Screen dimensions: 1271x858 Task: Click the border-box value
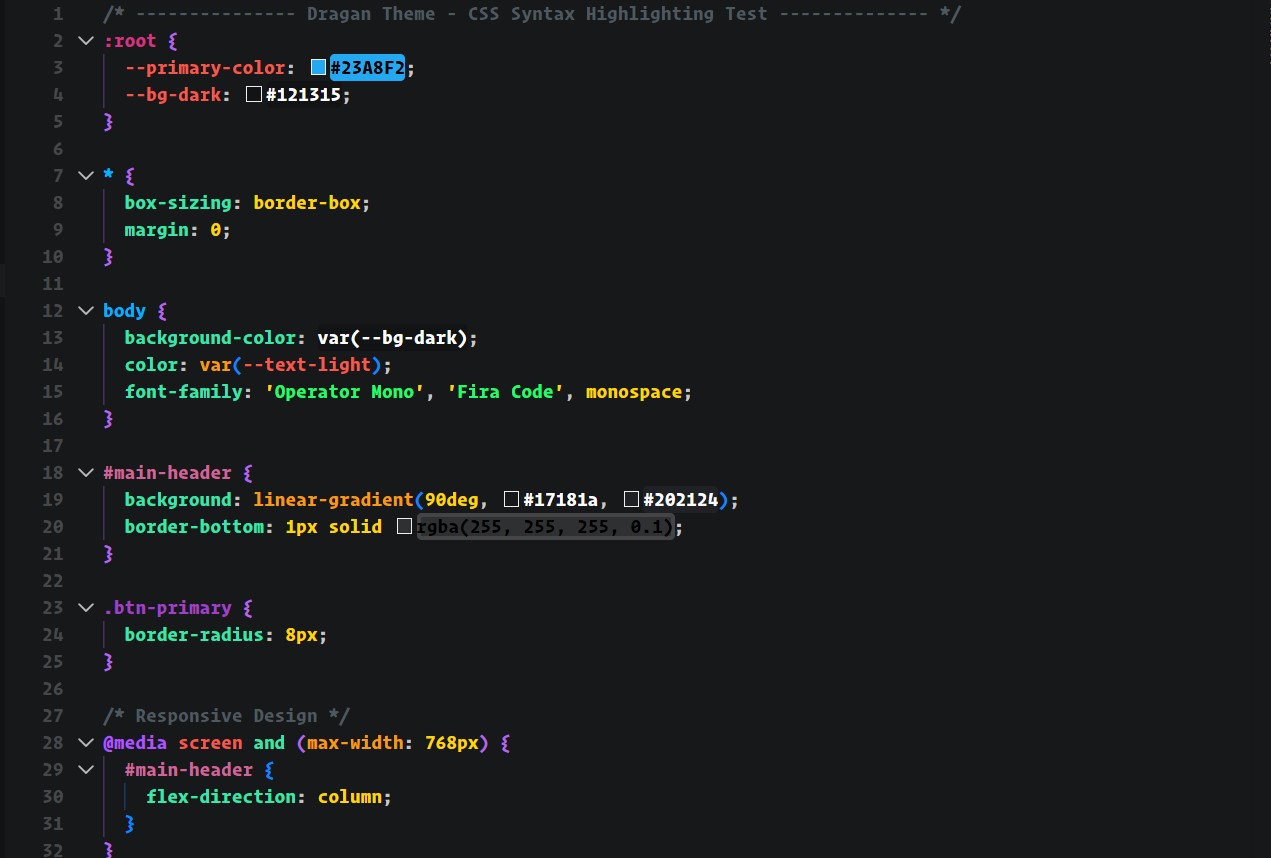[307, 203]
